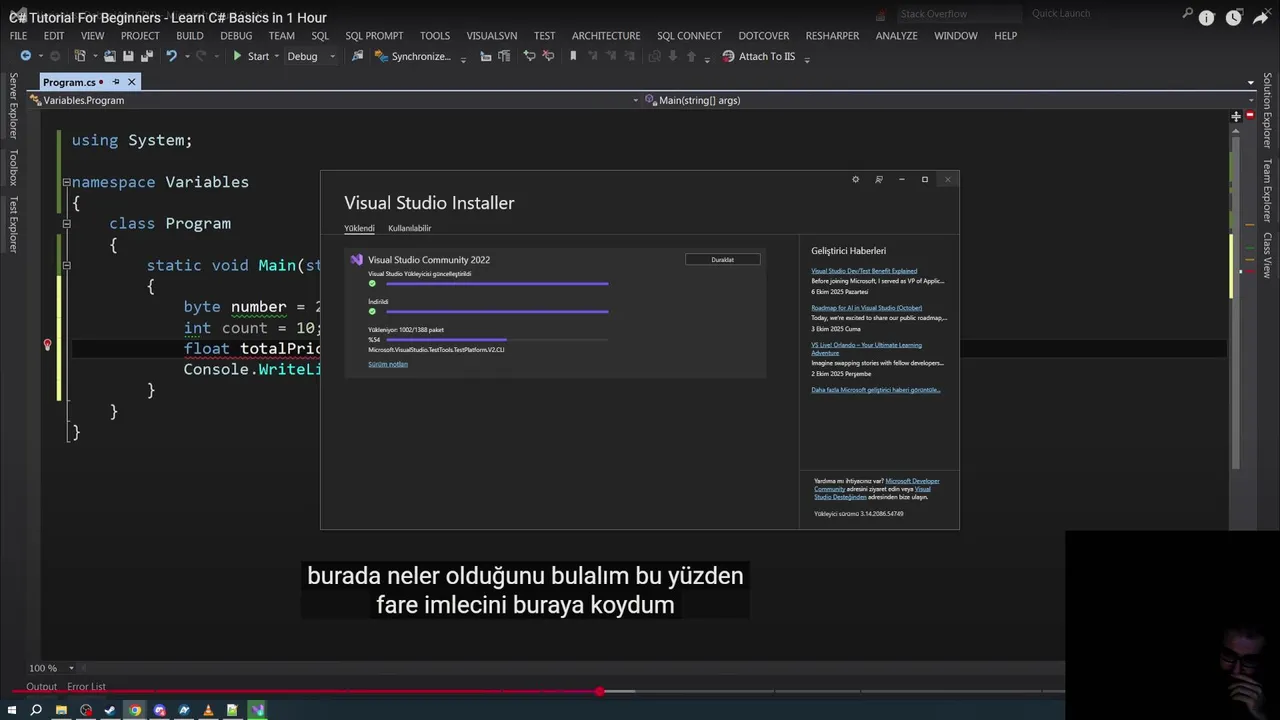Open VLC media player from taskbar
Screen dimensions: 1280x720
point(208,710)
